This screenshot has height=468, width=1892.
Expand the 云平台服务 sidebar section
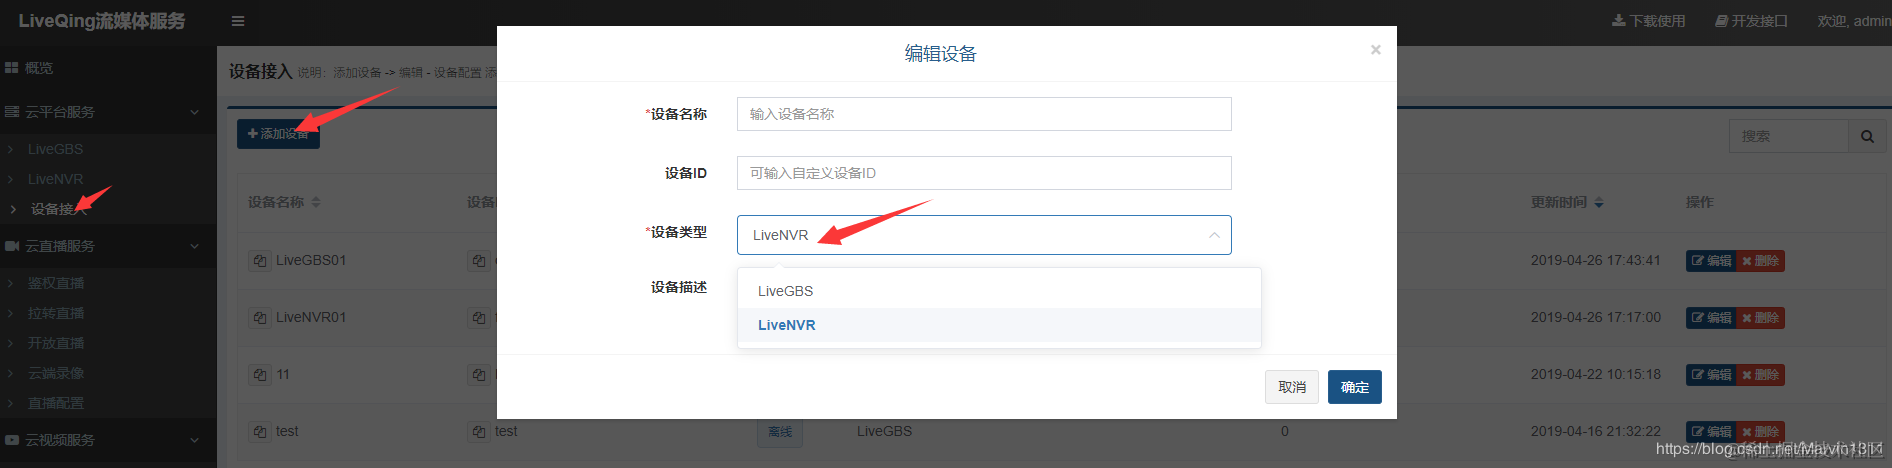pos(108,112)
